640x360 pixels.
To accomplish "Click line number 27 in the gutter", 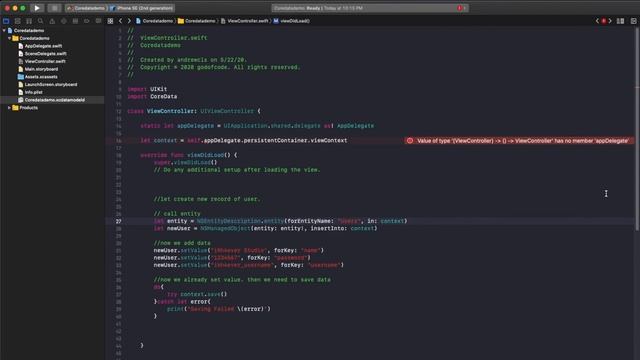I will pyautogui.click(x=118, y=221).
